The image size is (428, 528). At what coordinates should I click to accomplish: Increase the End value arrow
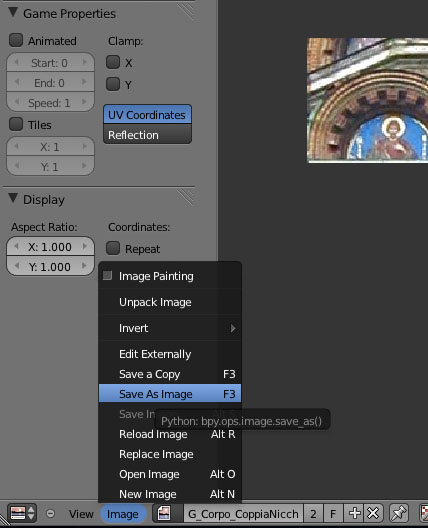[85, 82]
